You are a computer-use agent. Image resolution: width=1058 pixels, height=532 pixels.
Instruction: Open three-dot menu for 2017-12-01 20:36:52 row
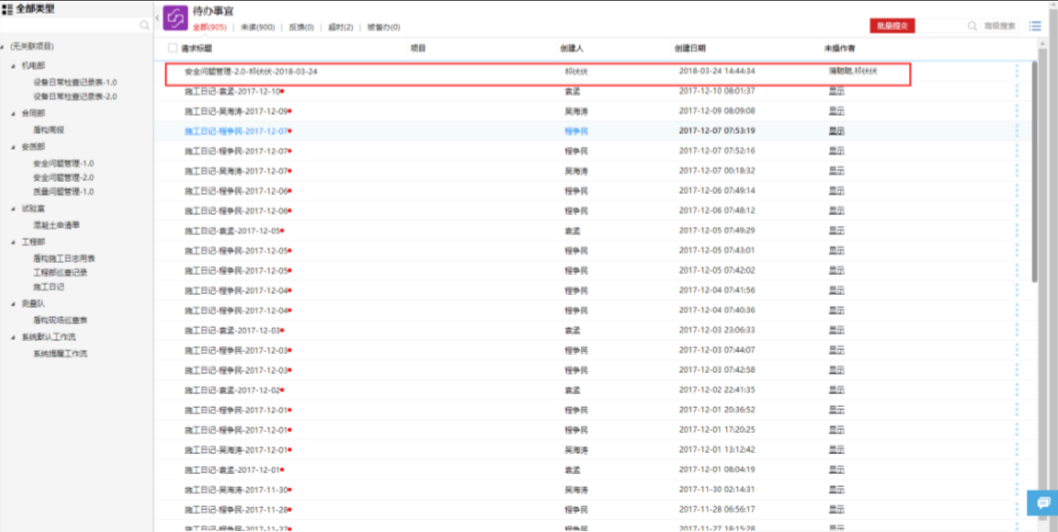point(1017,410)
